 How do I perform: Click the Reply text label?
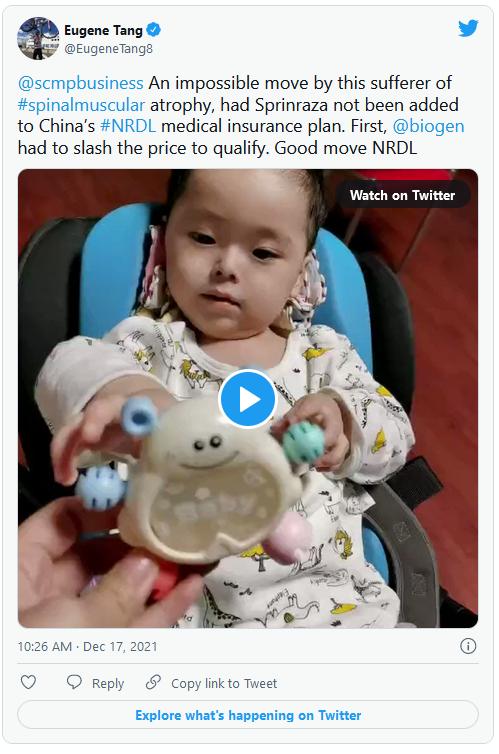coord(108,683)
